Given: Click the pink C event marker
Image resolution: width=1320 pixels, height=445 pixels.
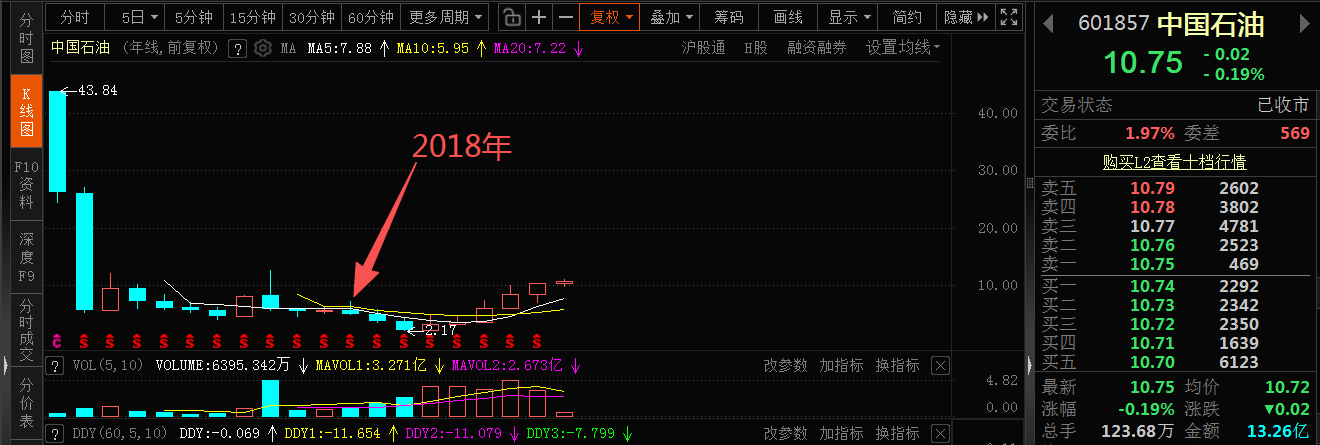Looking at the screenshot, I should pos(57,341).
